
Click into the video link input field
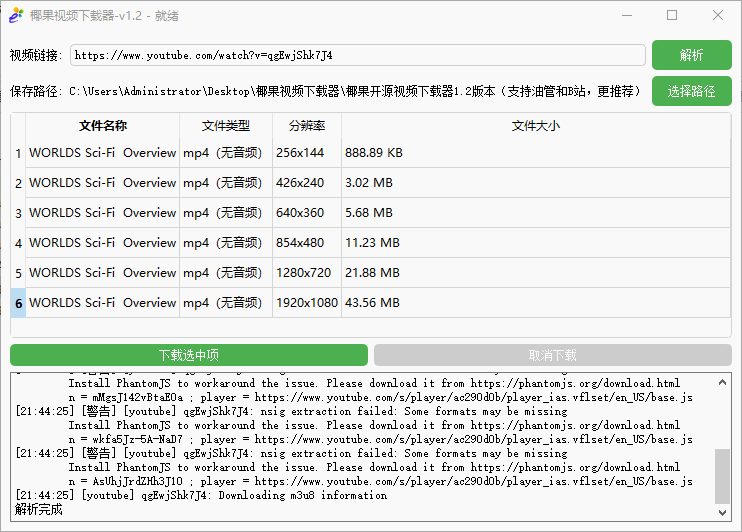358,55
